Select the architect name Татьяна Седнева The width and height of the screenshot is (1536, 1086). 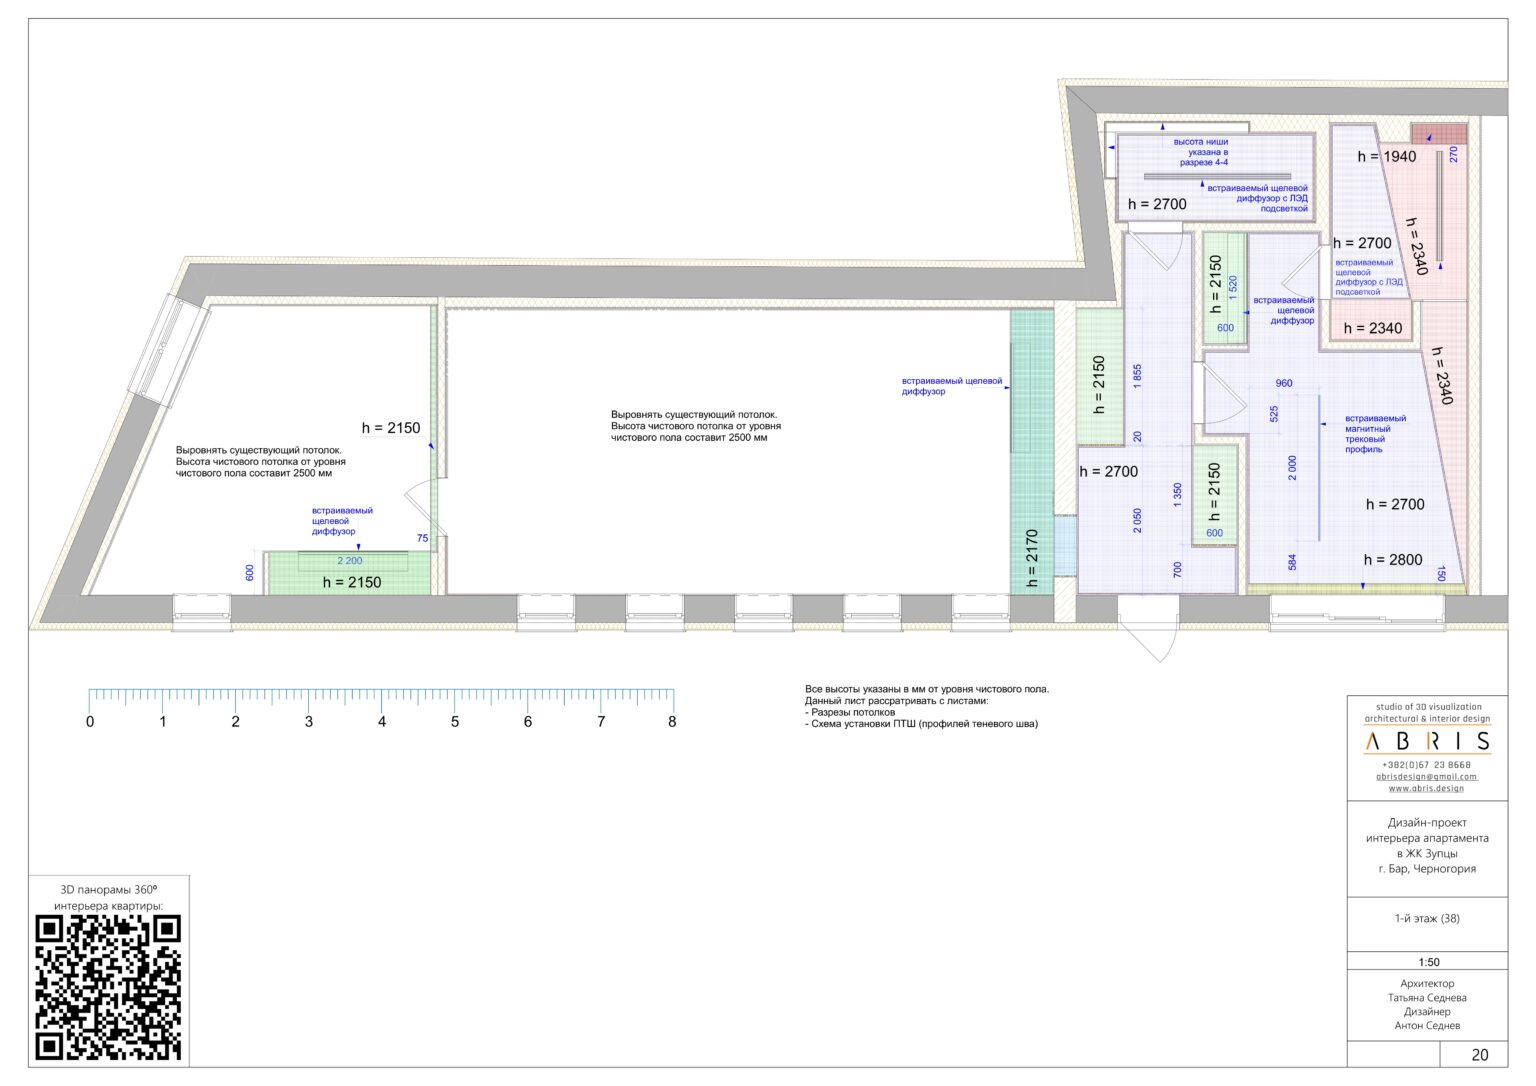1427,998
